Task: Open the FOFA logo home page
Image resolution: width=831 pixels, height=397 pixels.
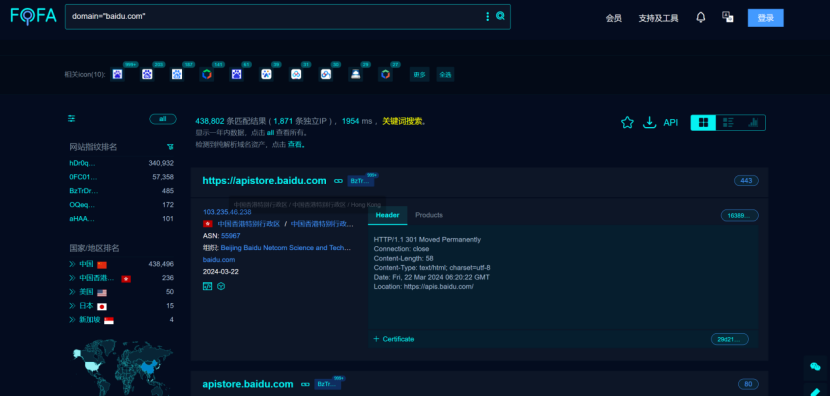Action: (33, 16)
